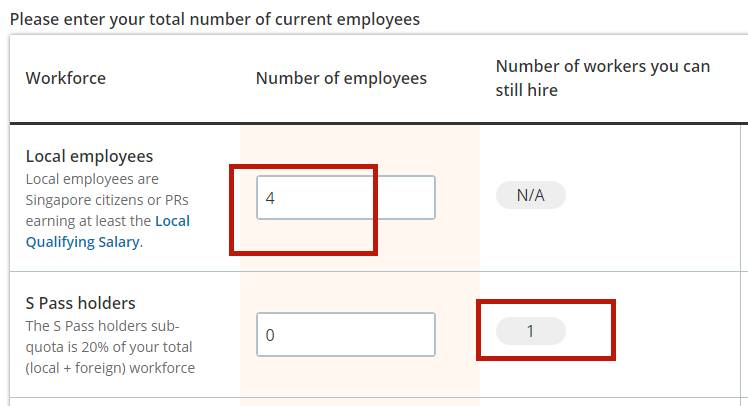Click the heading about total current employees

click(214, 19)
